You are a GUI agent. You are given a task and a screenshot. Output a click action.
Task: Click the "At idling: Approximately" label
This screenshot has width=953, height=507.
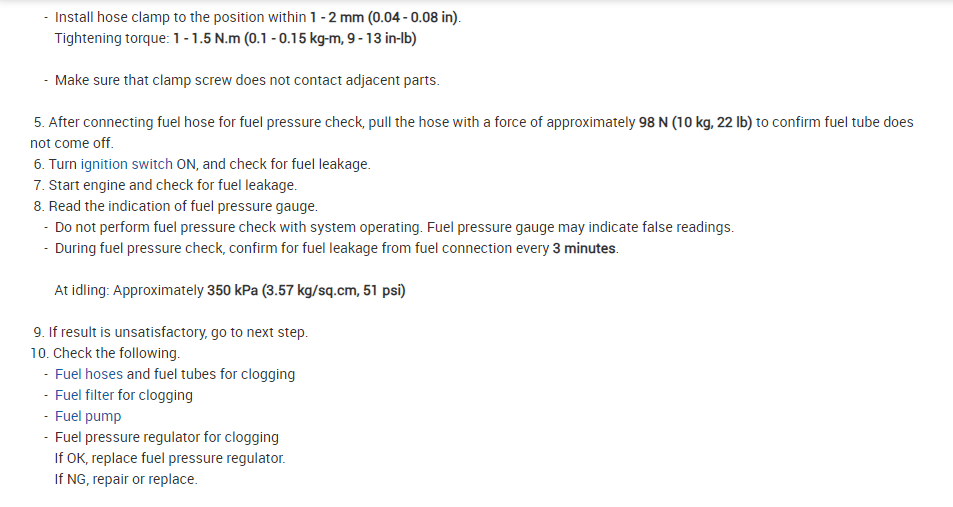[129, 290]
